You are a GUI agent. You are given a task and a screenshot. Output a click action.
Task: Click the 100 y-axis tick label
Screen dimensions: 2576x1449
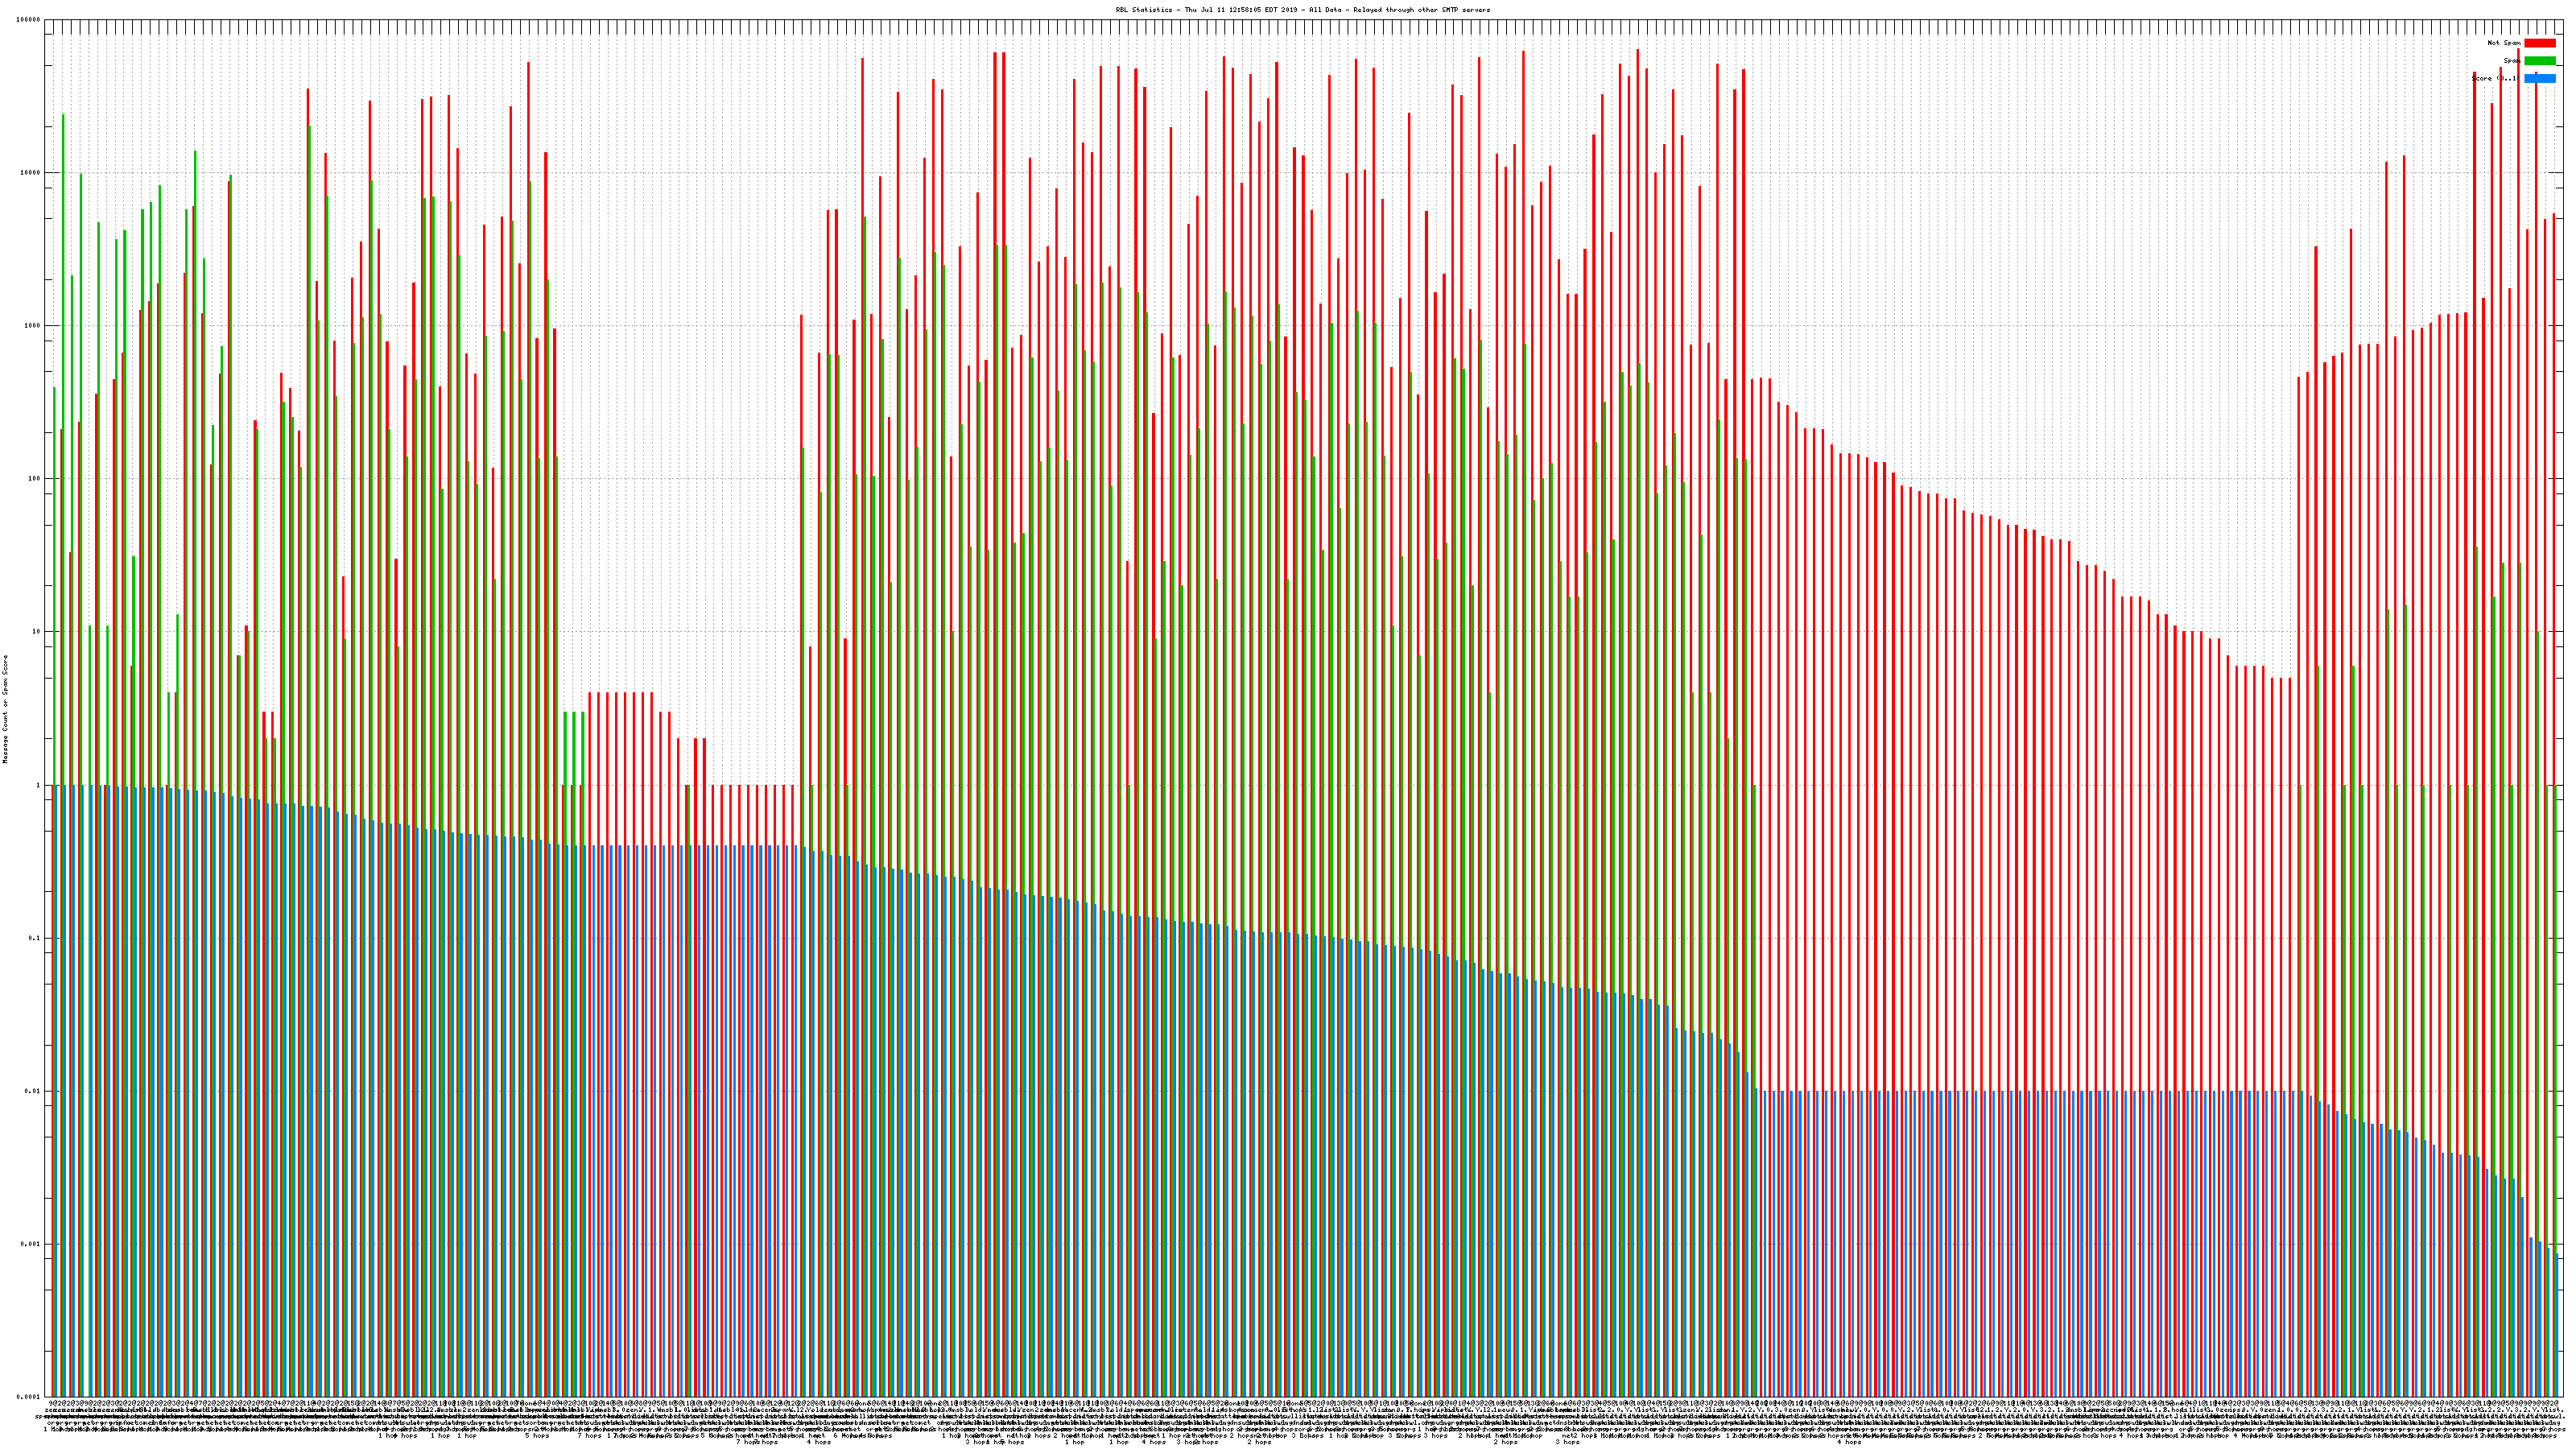pyautogui.click(x=35, y=479)
